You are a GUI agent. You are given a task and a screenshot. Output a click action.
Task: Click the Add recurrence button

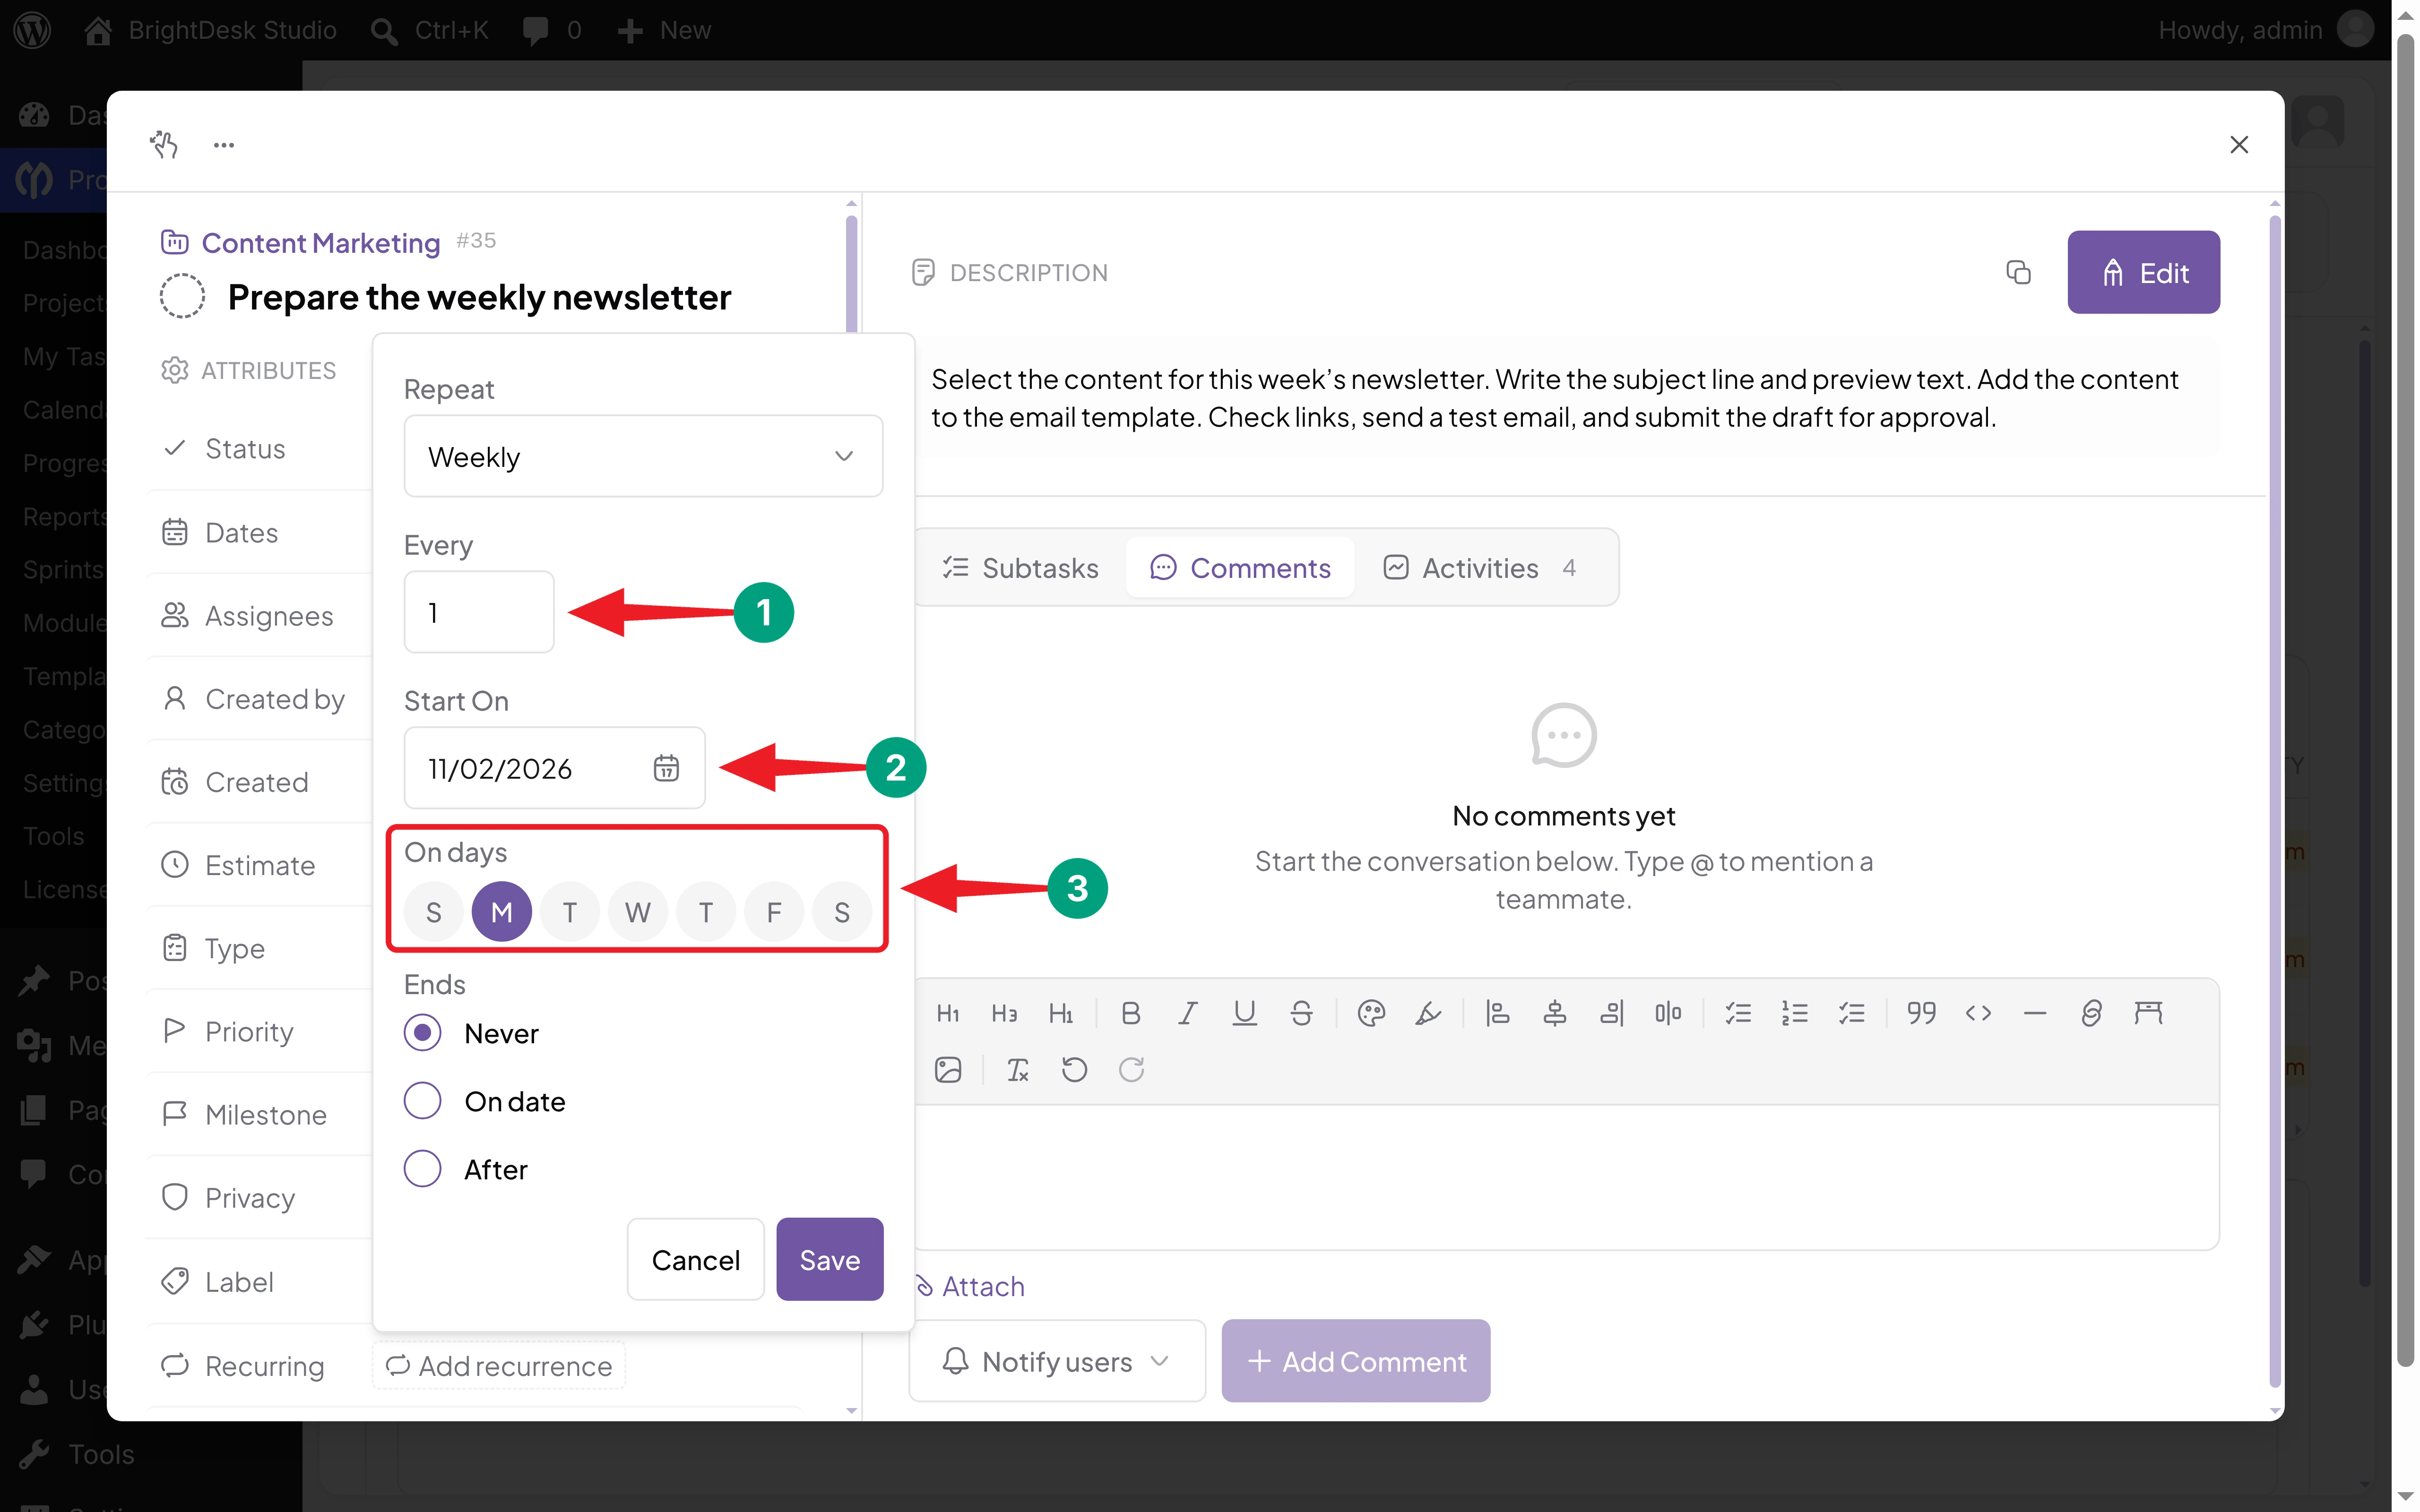pos(499,1365)
